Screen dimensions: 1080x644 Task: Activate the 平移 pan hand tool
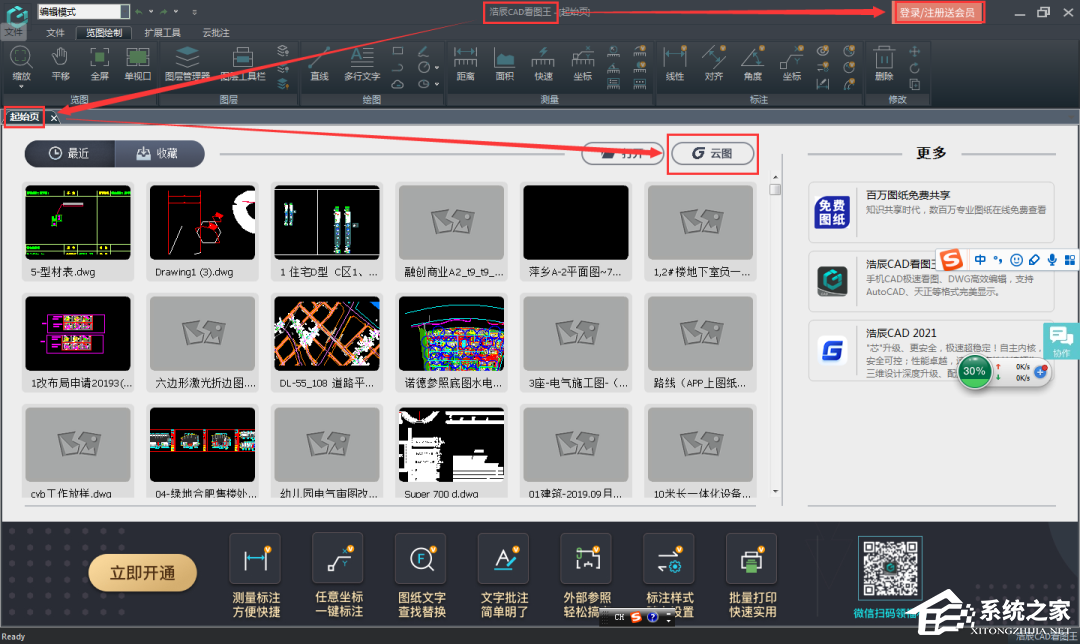[61, 63]
